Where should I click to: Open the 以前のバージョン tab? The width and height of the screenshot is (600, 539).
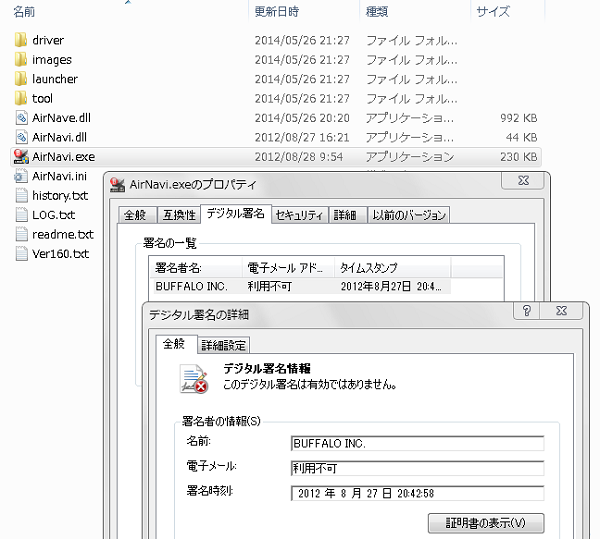409,215
